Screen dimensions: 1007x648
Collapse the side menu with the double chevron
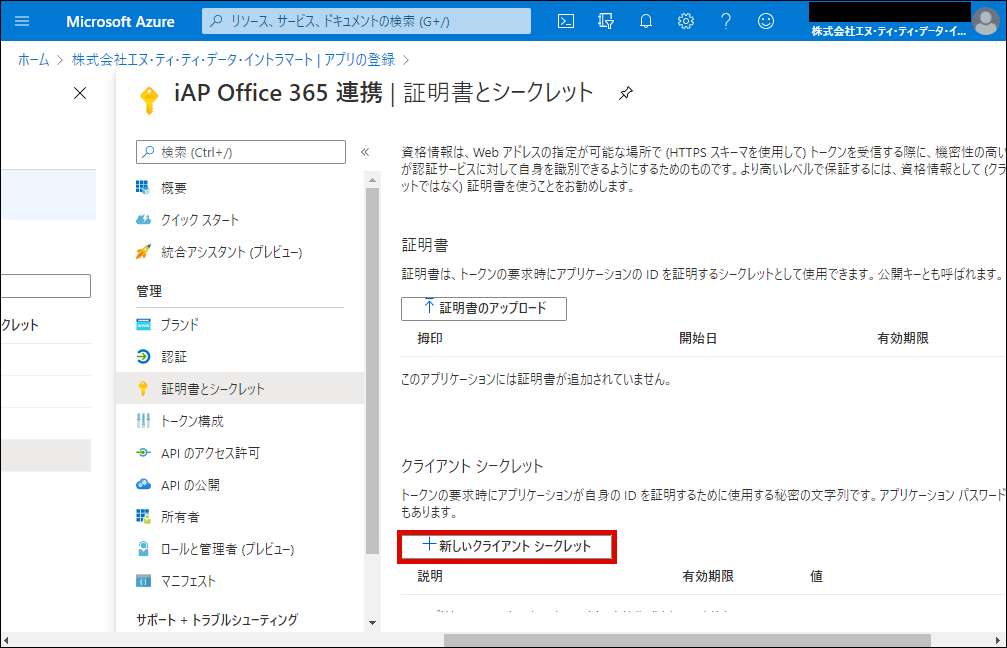coord(365,152)
